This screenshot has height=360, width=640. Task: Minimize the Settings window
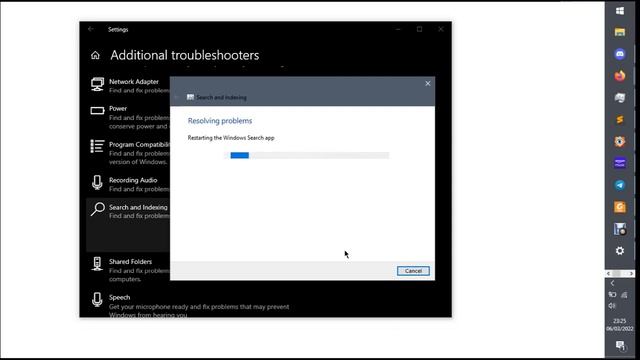tap(398, 29)
